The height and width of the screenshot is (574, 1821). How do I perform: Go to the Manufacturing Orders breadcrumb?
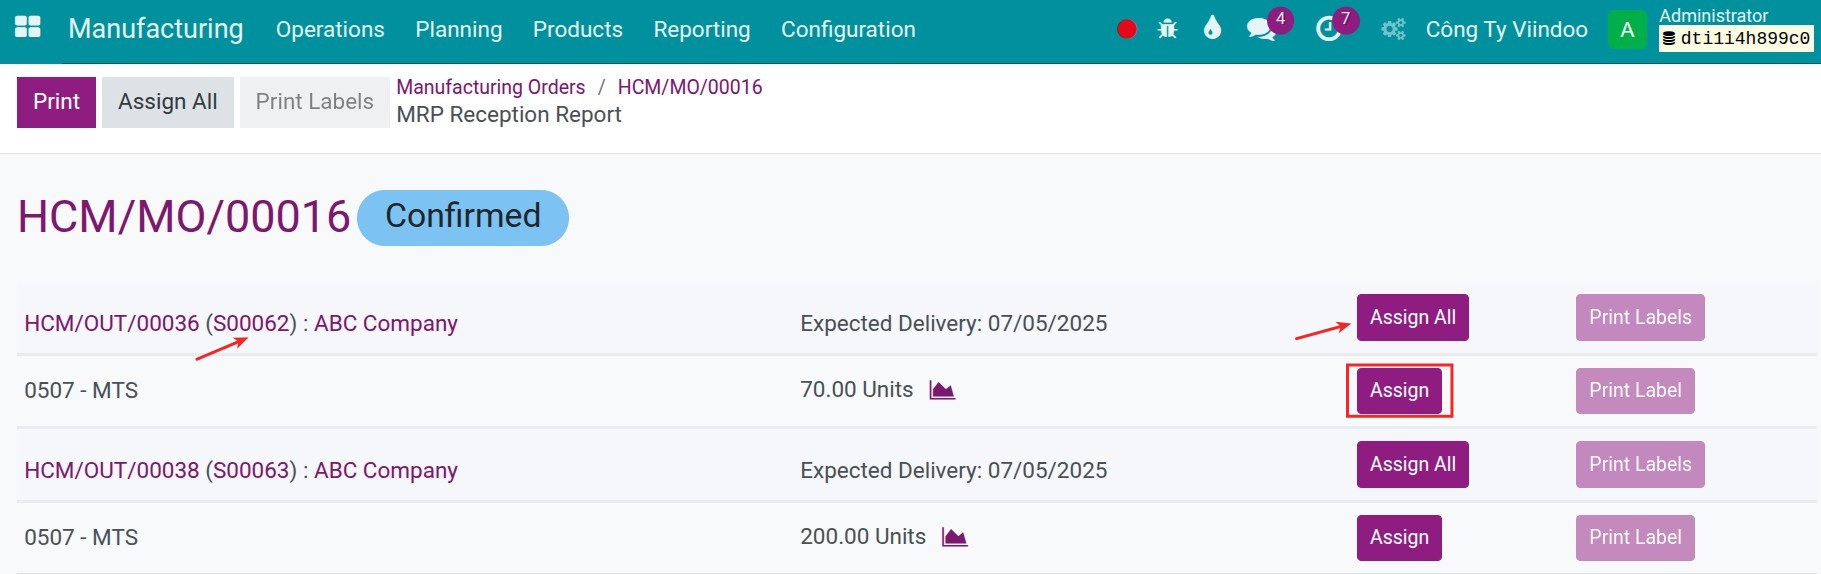coord(490,87)
